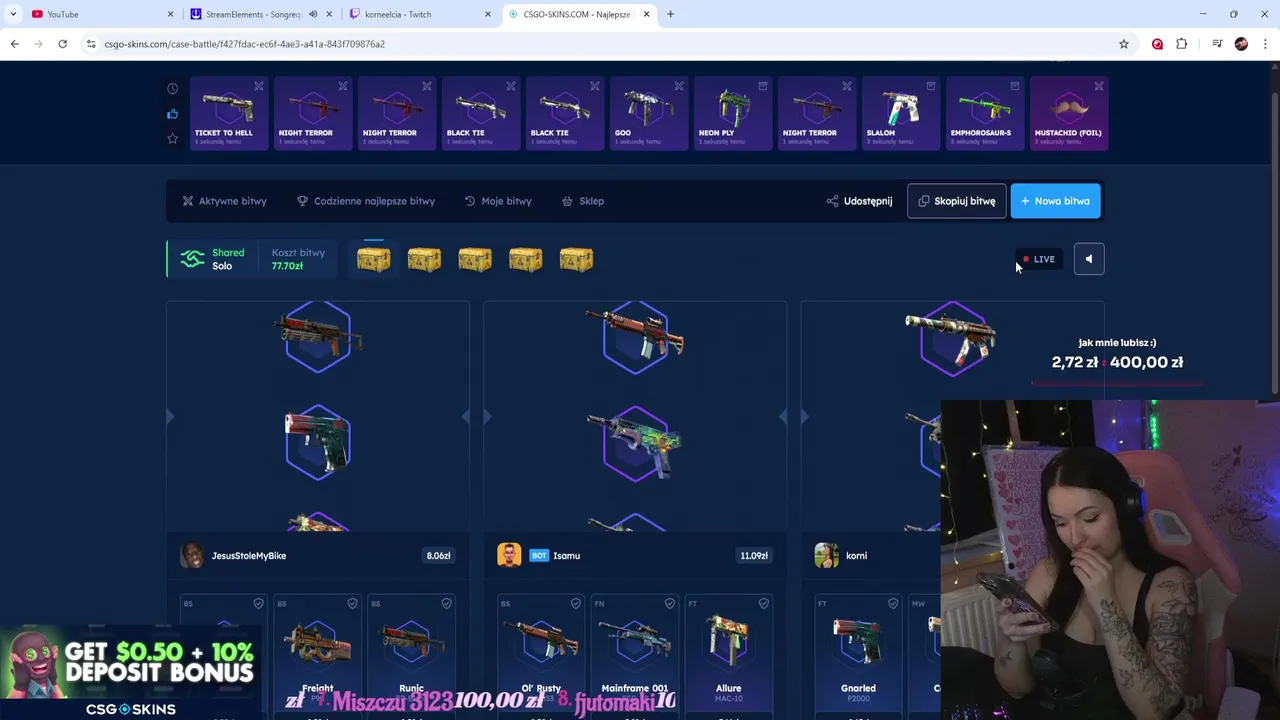Open the Runic item card
Image resolution: width=1280 pixels, height=720 pixels.
(411, 657)
